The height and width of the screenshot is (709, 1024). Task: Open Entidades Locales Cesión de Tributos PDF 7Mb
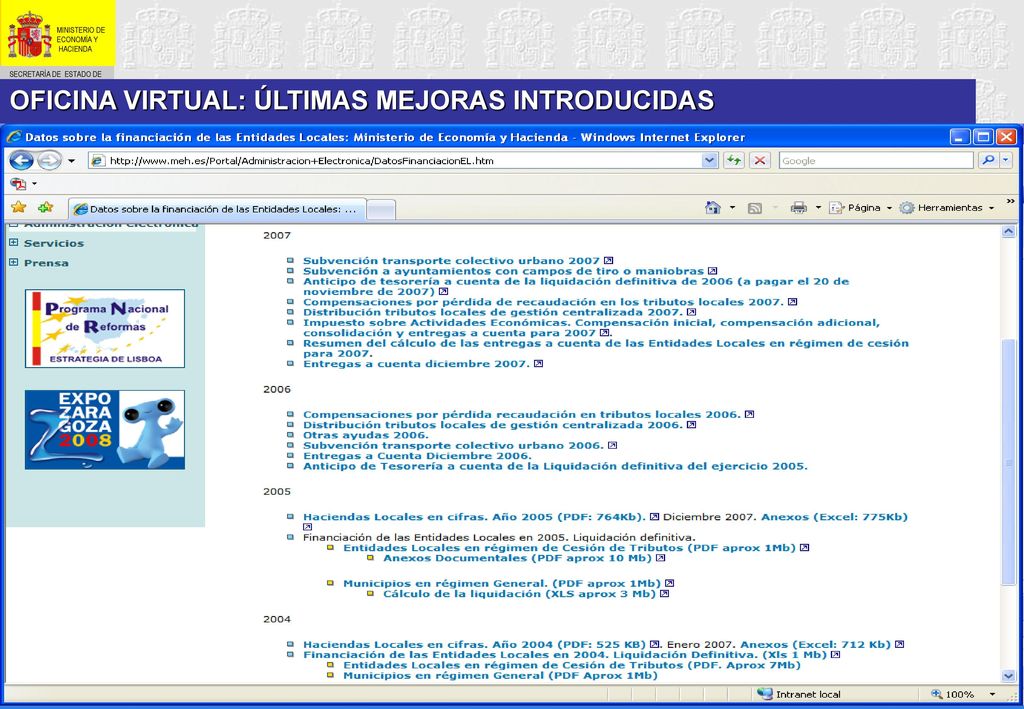[x=572, y=665]
